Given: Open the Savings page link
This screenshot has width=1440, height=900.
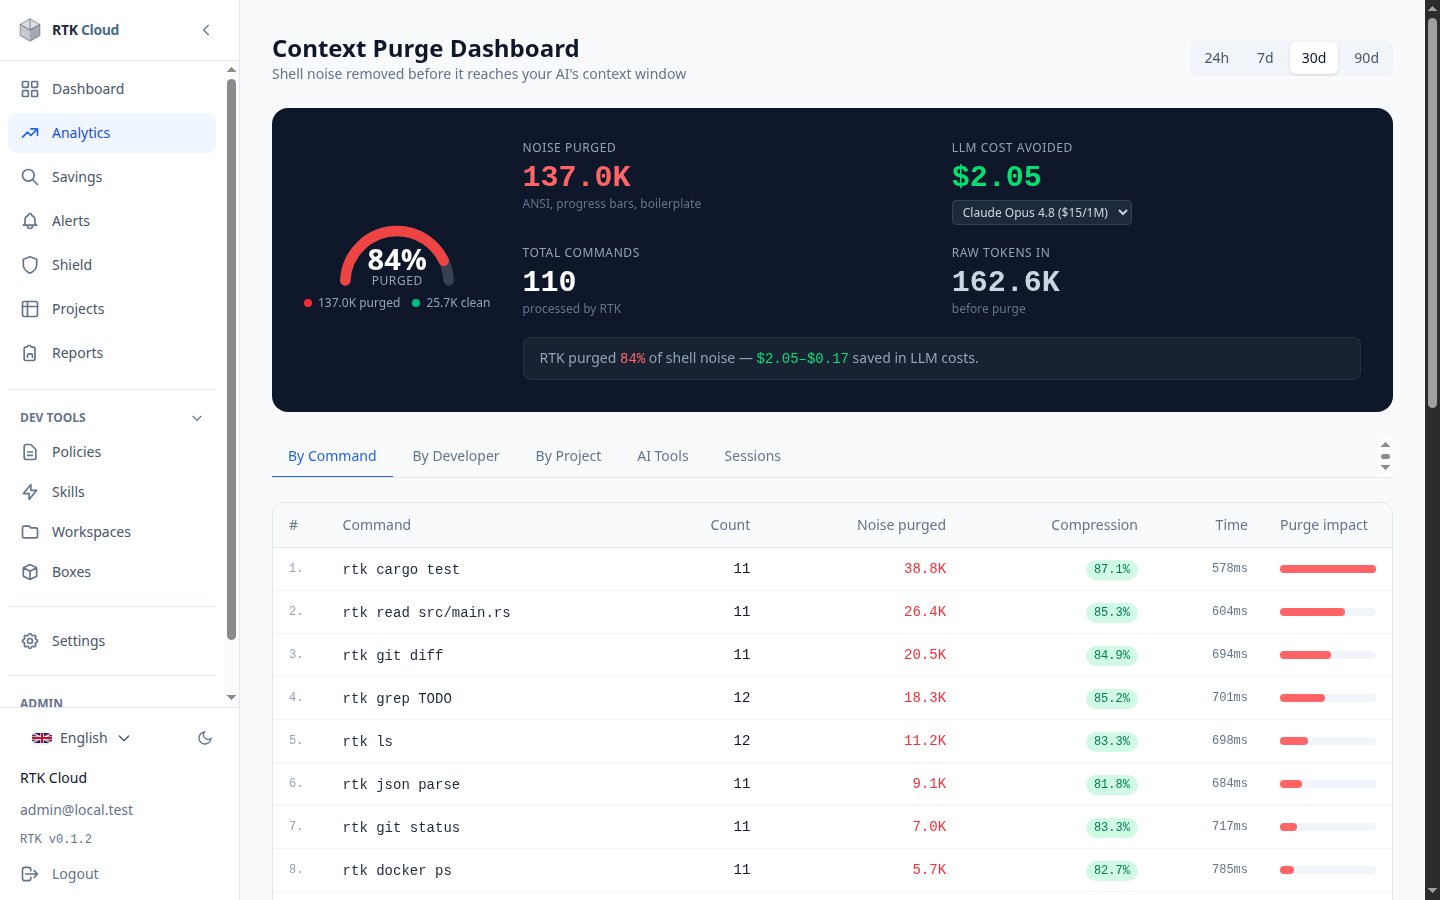Looking at the screenshot, I should click(x=112, y=177).
